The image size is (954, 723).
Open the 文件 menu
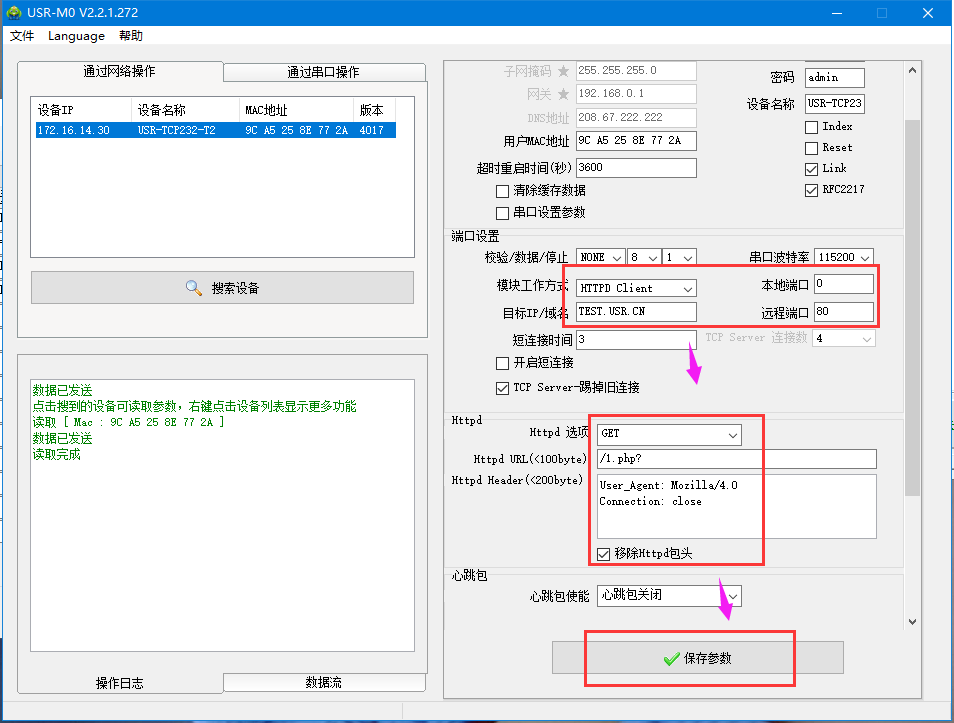(x=22, y=36)
